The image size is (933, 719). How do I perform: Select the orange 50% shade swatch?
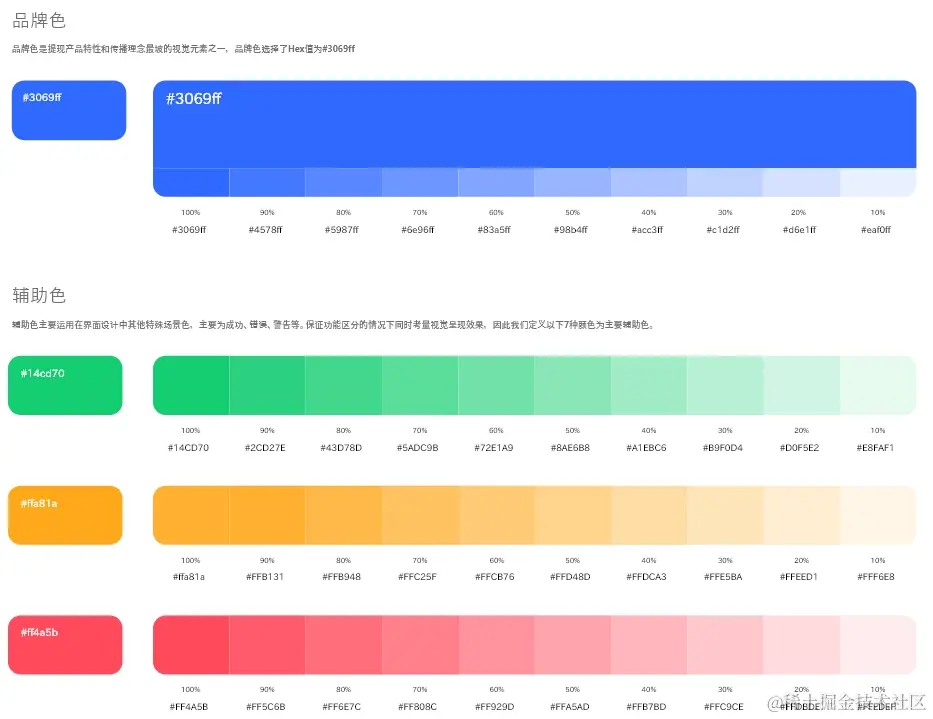click(x=572, y=515)
